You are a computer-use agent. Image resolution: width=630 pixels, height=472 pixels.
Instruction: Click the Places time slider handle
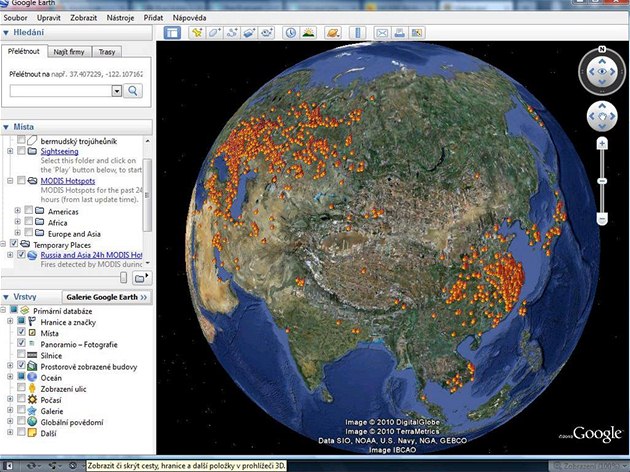pyautogui.click(x=124, y=278)
